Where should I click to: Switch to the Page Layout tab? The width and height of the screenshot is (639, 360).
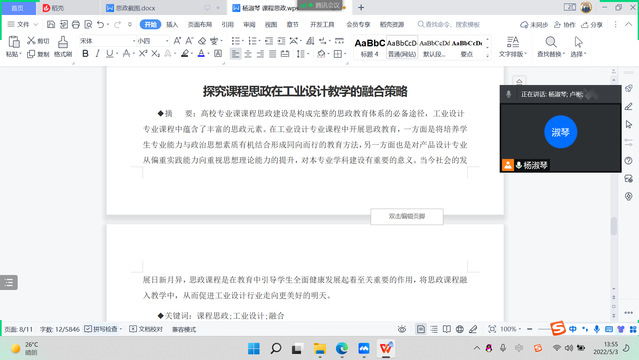(x=200, y=24)
